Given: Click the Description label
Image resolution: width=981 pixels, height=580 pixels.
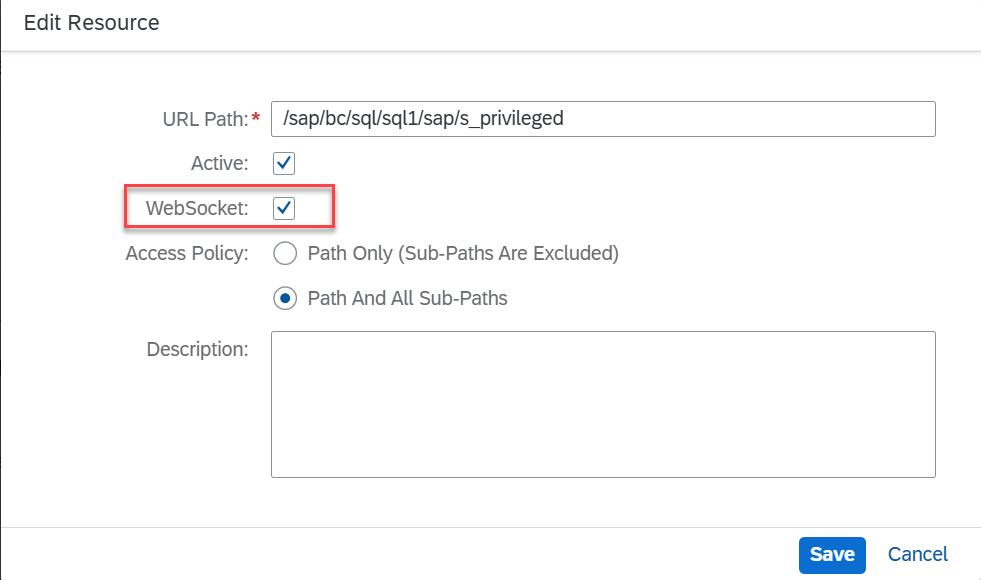Looking at the screenshot, I should pos(198,349).
